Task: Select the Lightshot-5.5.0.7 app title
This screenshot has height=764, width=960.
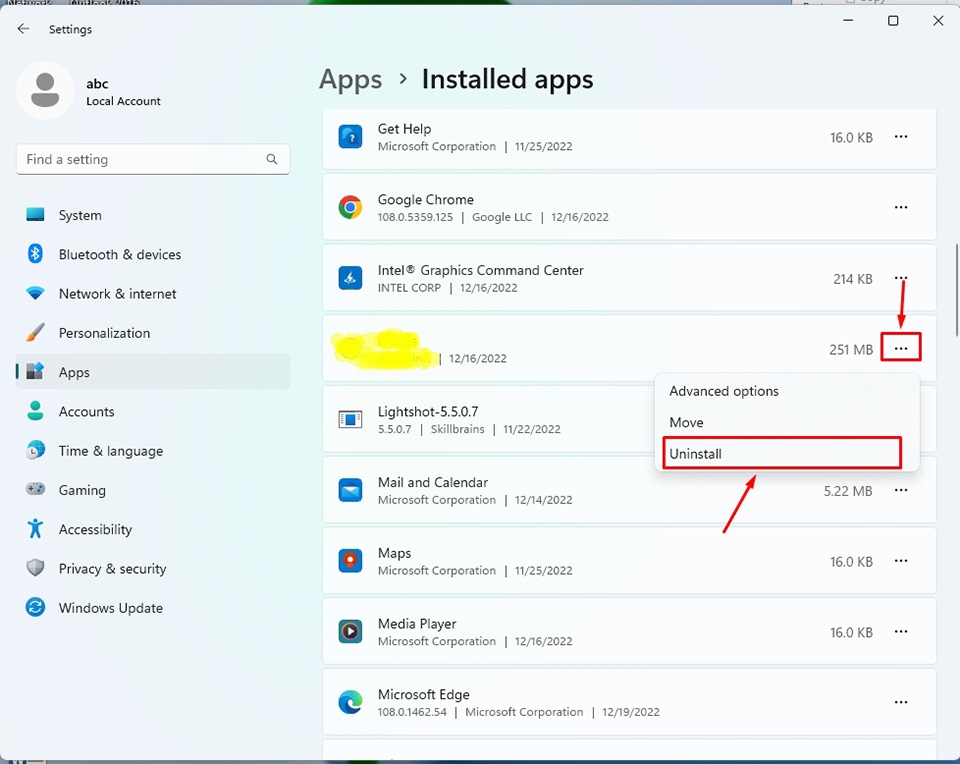Action: click(428, 411)
